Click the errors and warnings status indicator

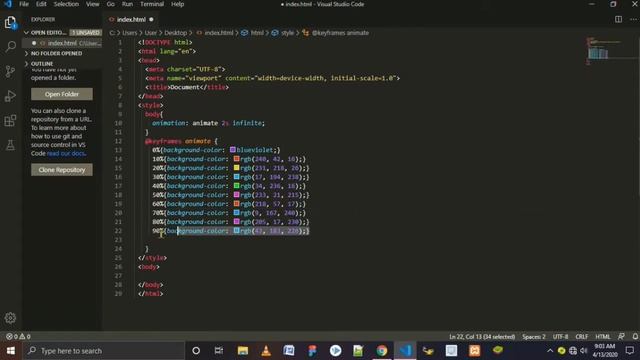18,336
